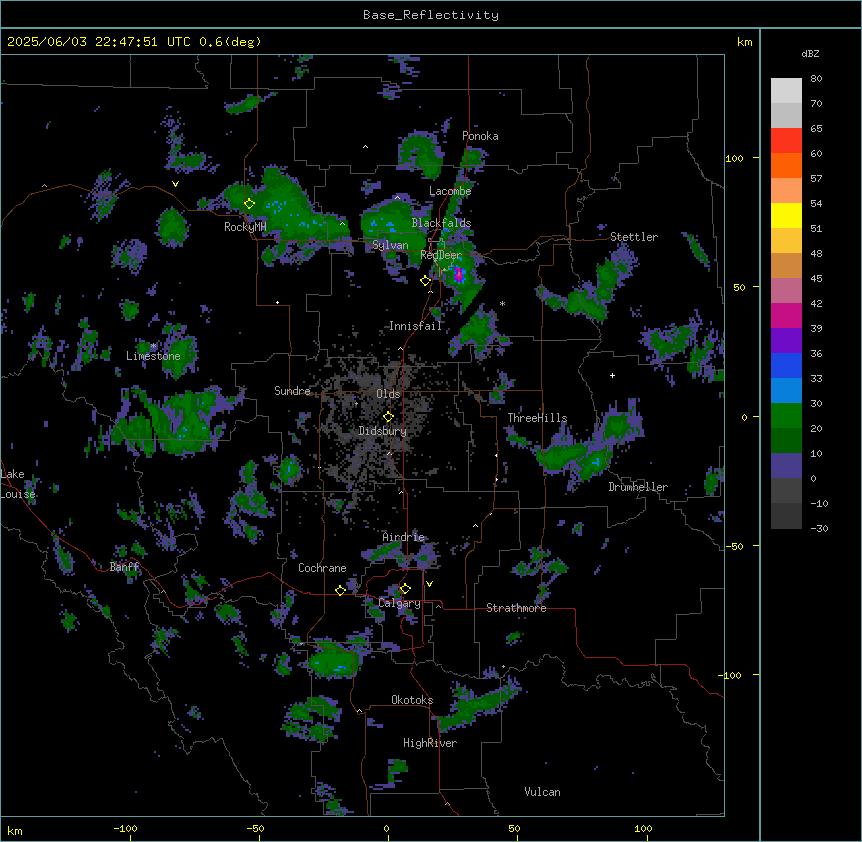Select the Stettler city label

634,237
